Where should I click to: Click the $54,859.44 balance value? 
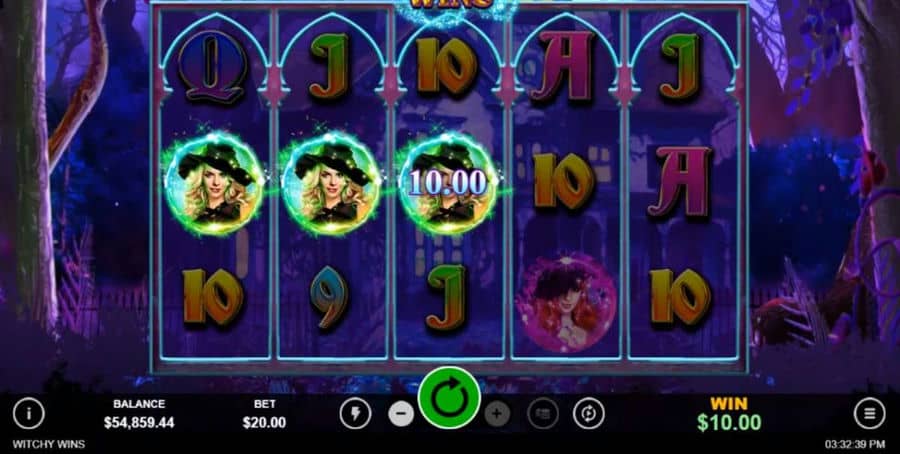(139, 423)
